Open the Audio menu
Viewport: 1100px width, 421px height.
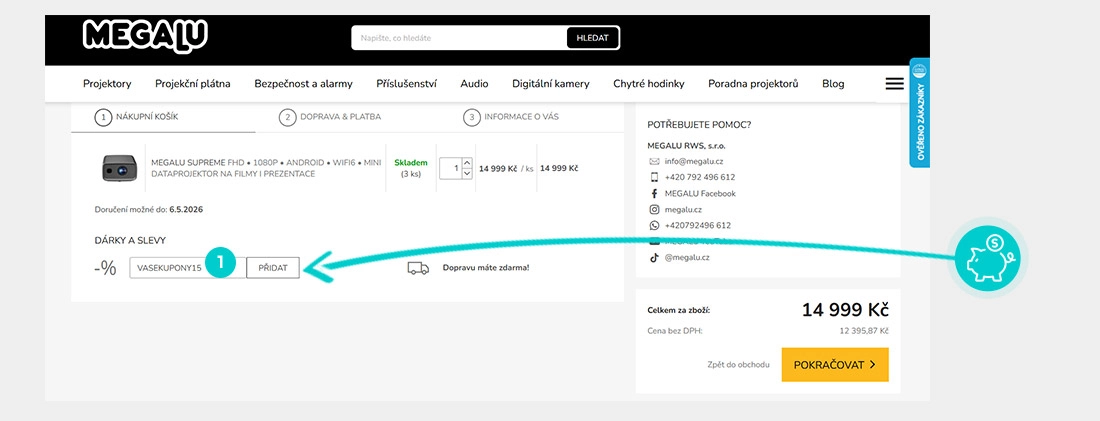[x=474, y=83]
